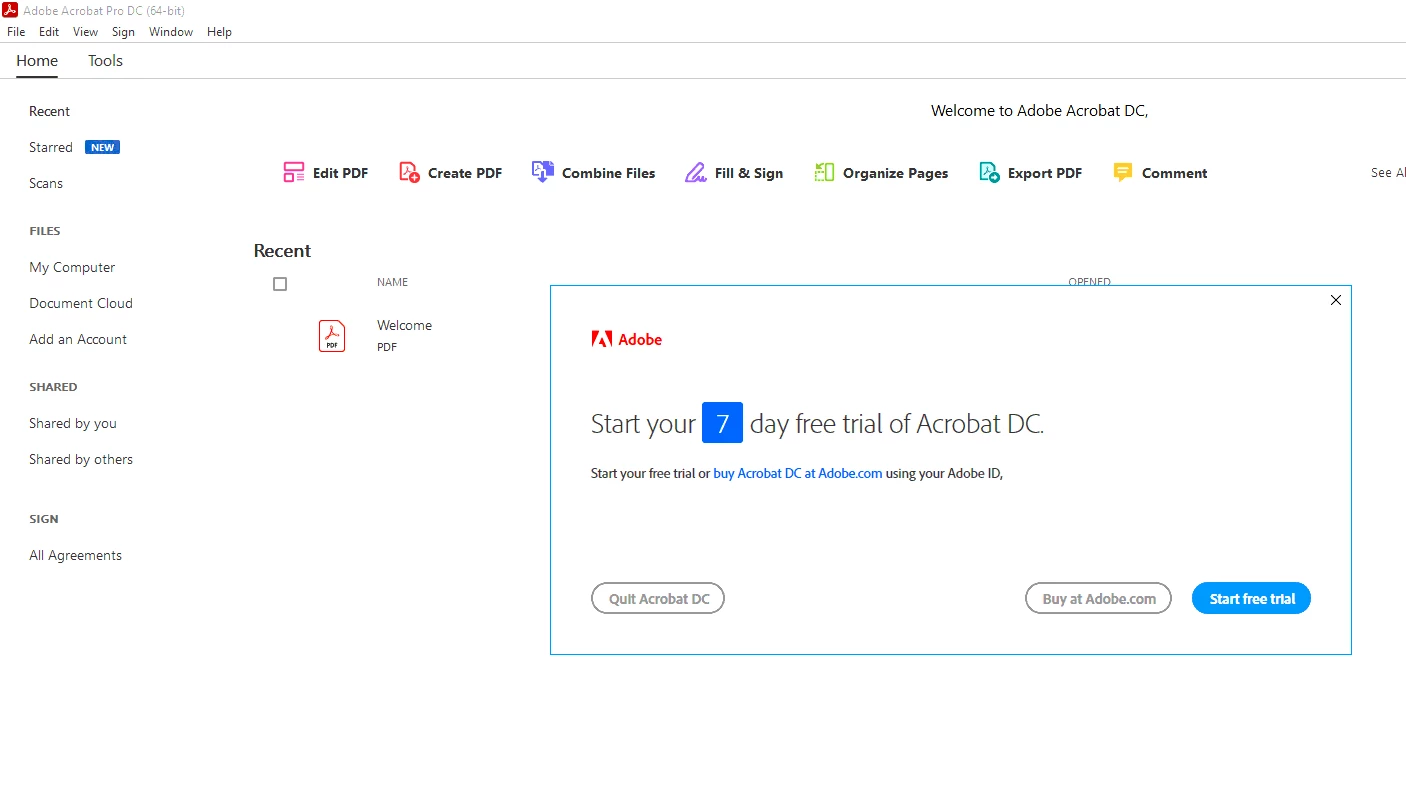Click Add an Account in sidebar
This screenshot has width=1406, height=811.
(78, 339)
